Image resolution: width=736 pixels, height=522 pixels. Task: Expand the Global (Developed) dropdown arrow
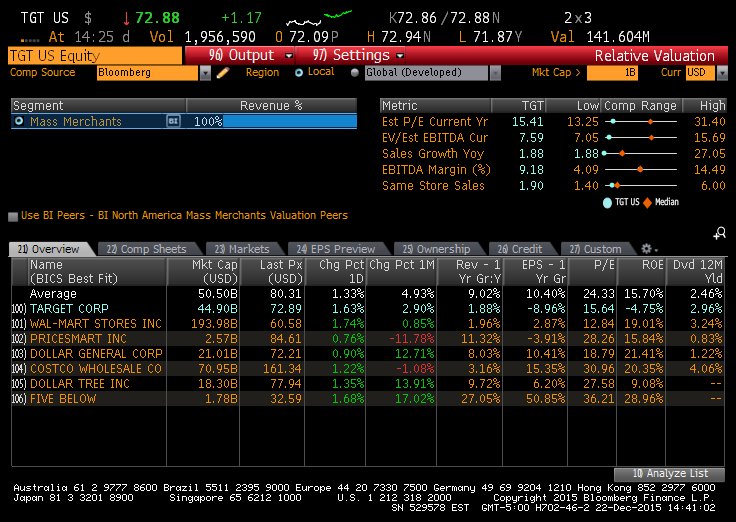pos(495,73)
